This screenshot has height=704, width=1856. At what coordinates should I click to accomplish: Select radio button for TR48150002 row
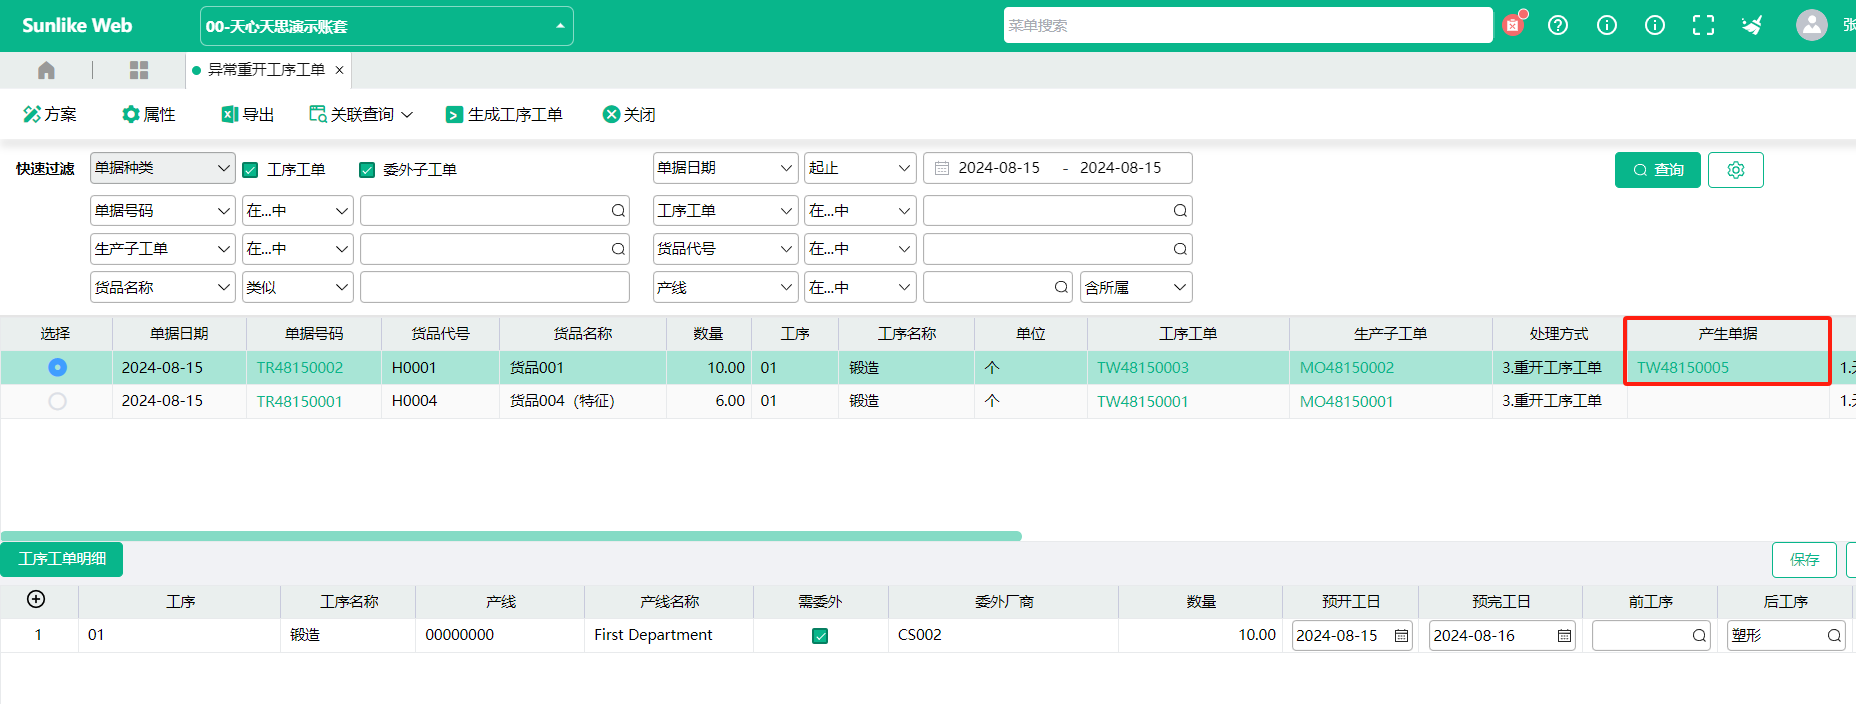(x=57, y=367)
